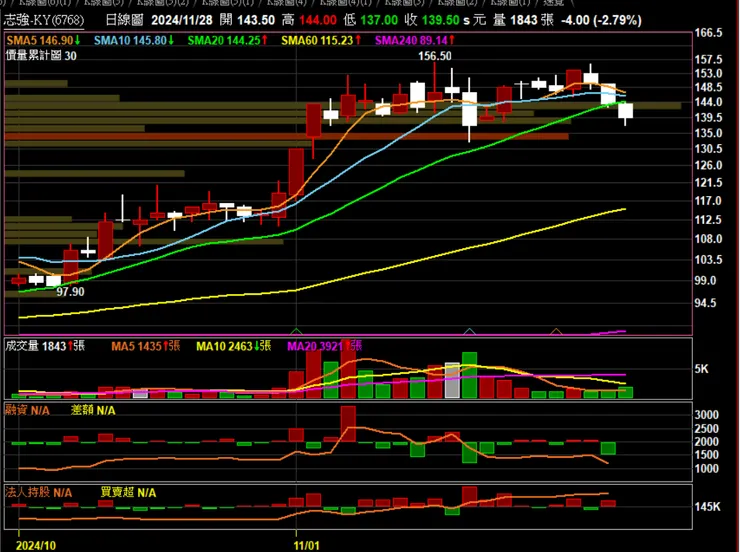Click the open price 143.50
740x552 pixels.
[256, 20]
